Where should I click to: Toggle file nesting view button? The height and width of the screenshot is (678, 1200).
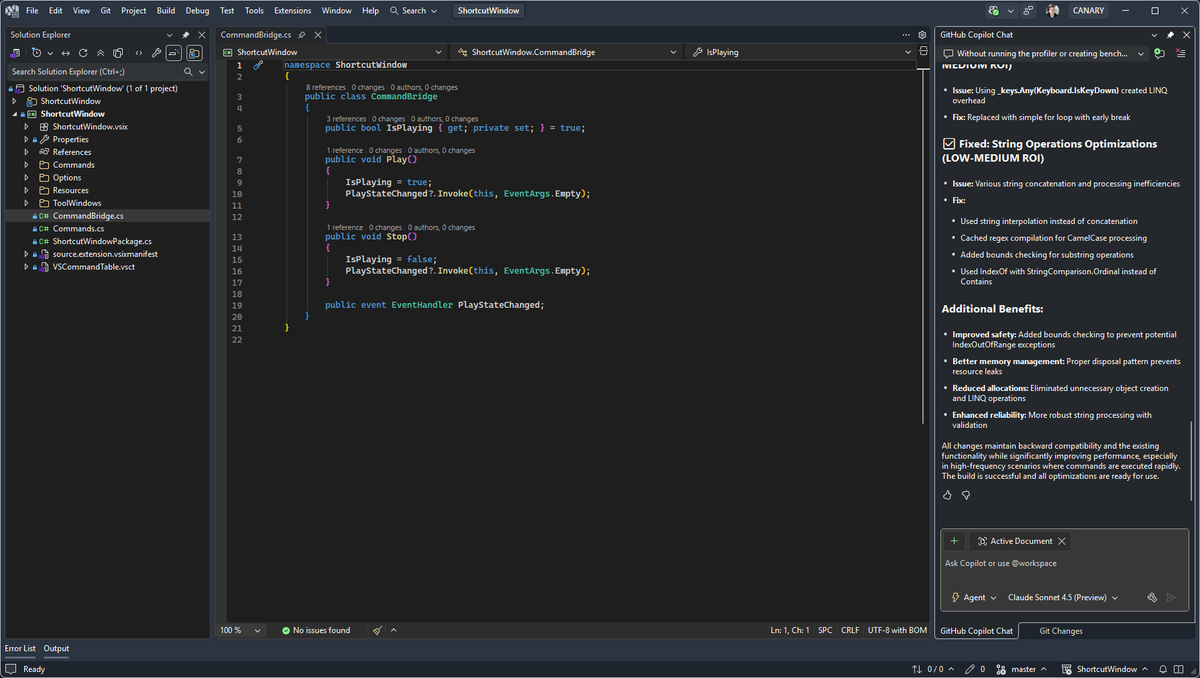point(194,53)
